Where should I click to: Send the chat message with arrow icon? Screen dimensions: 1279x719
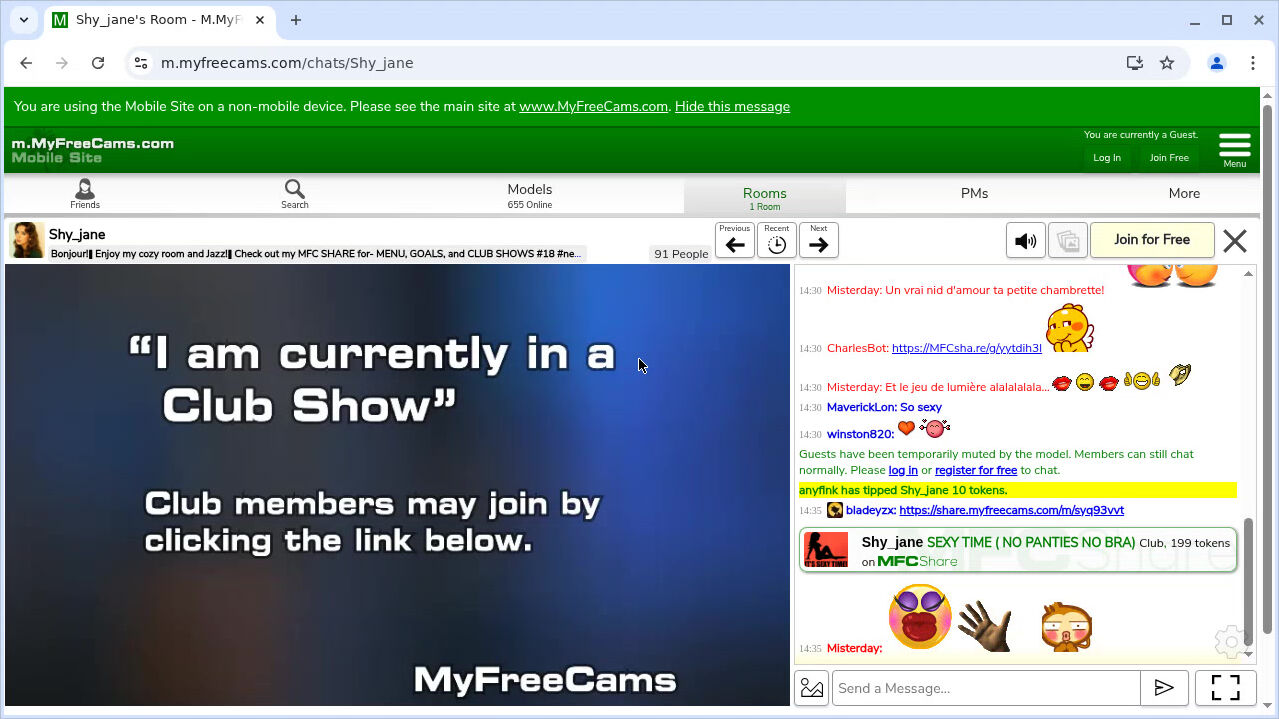(x=1164, y=688)
